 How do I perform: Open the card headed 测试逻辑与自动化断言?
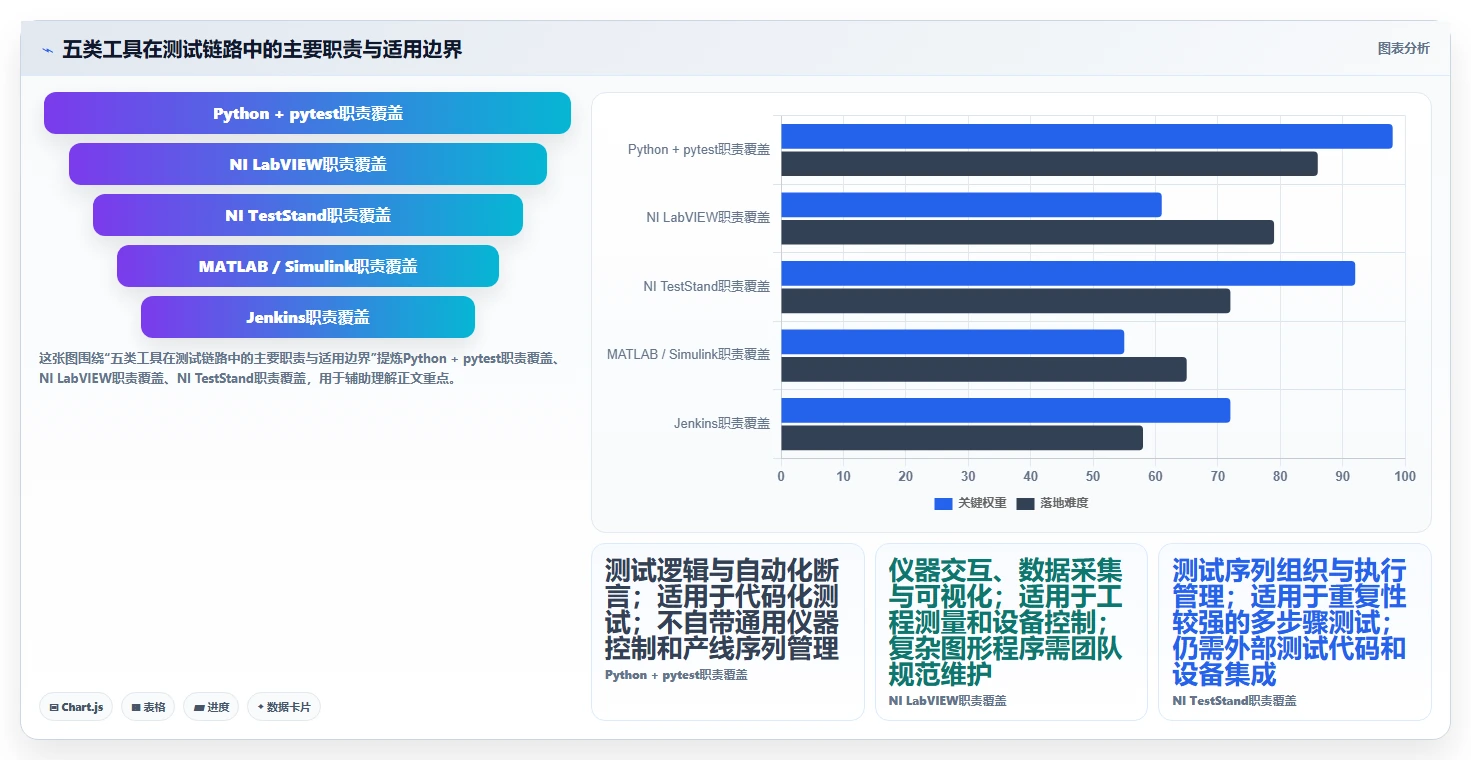click(728, 631)
